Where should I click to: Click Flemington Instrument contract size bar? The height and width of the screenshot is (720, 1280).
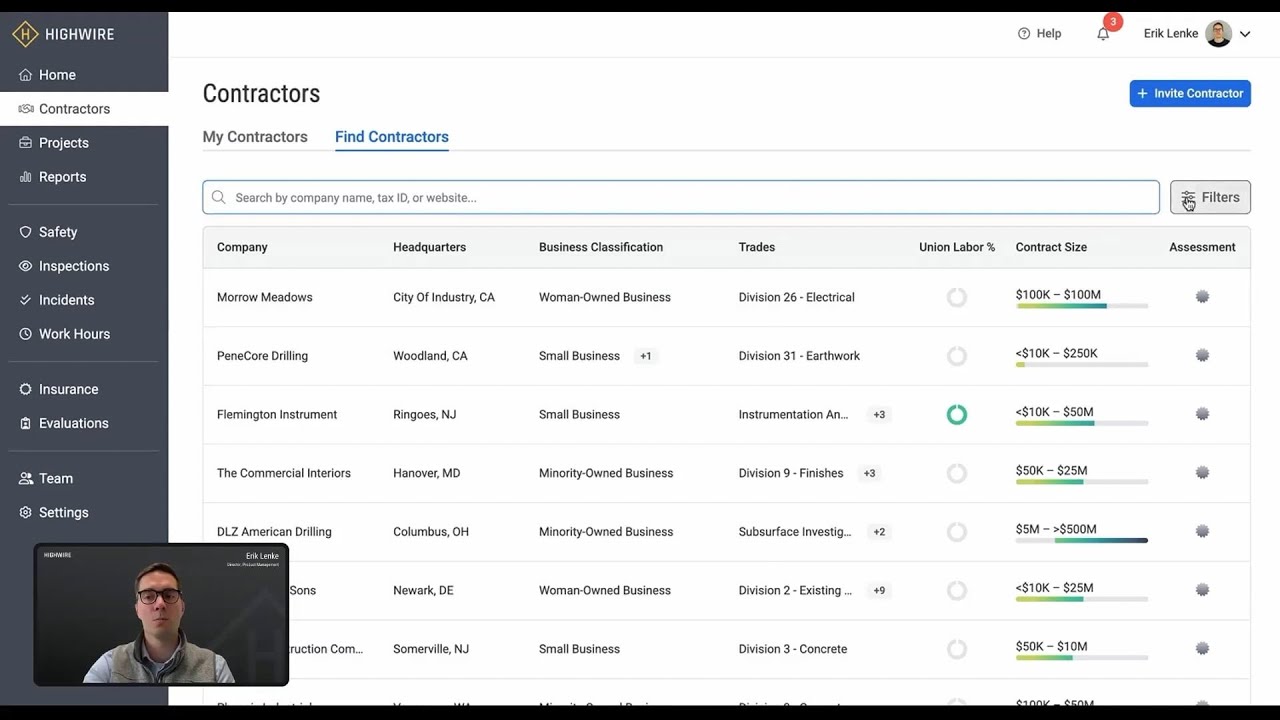pyautogui.click(x=1082, y=422)
